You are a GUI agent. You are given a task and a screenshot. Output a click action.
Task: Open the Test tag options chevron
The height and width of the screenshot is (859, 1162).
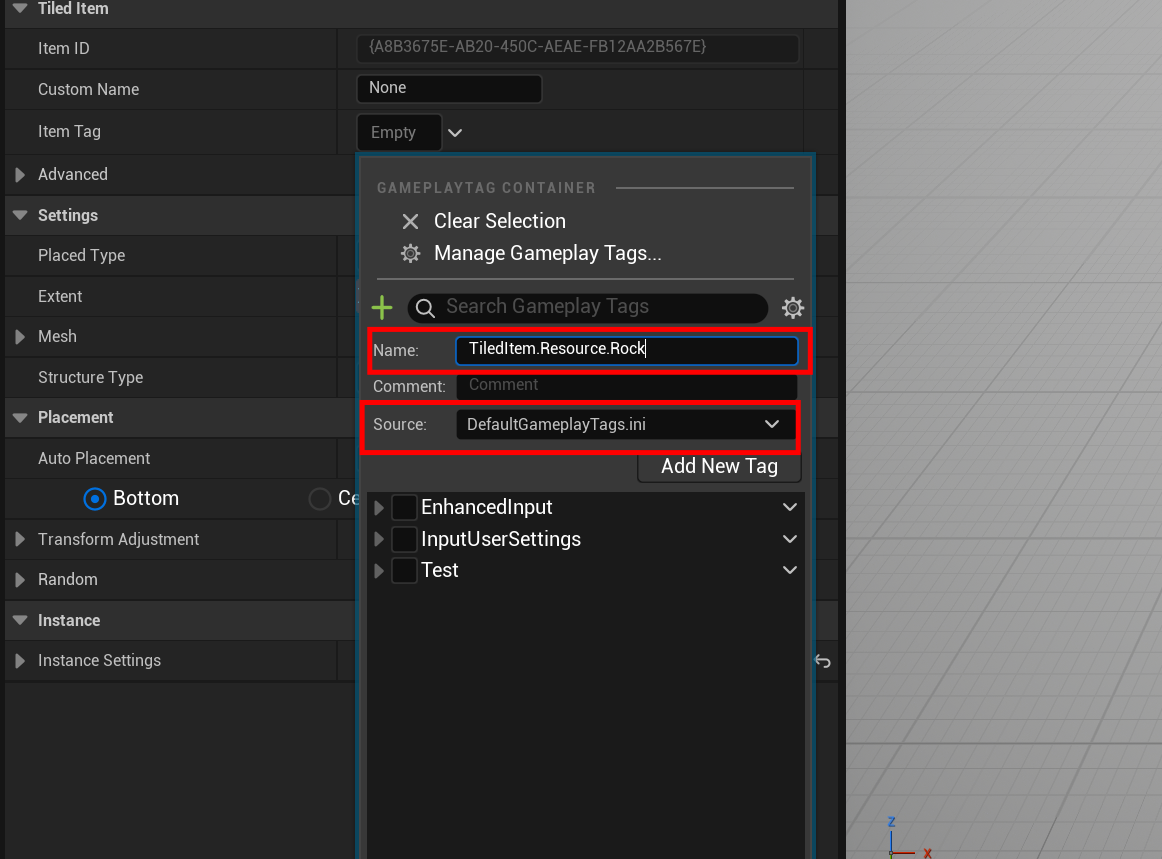tap(790, 571)
